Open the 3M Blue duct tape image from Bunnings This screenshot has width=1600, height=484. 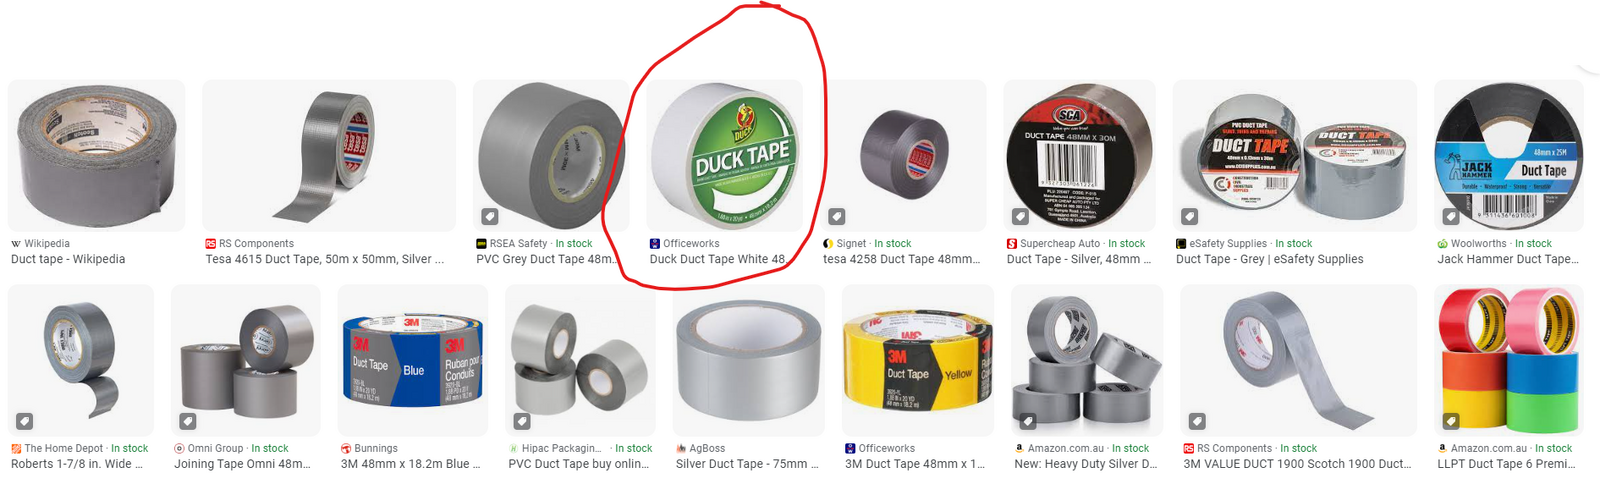pyautogui.click(x=412, y=361)
